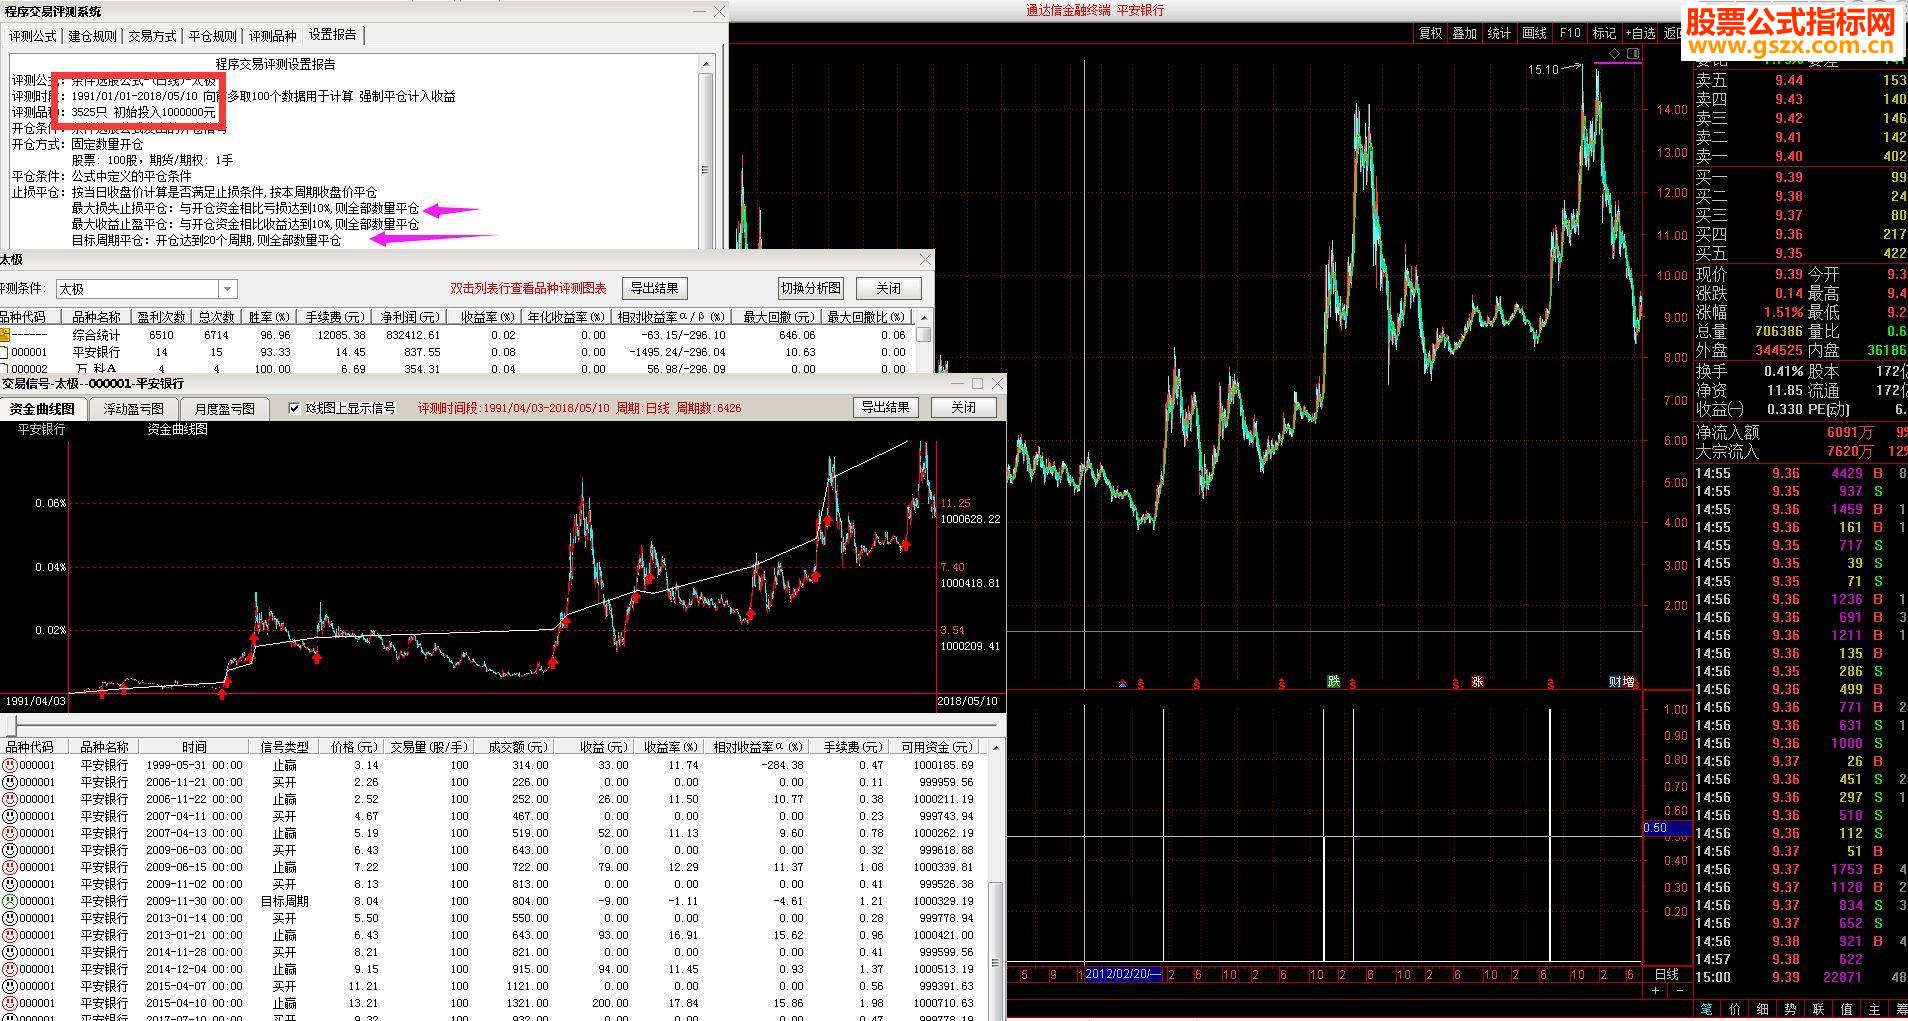Screen dimensions: 1908x1021
Task: Zoom in chart with the plus button
Action: 1656,990
